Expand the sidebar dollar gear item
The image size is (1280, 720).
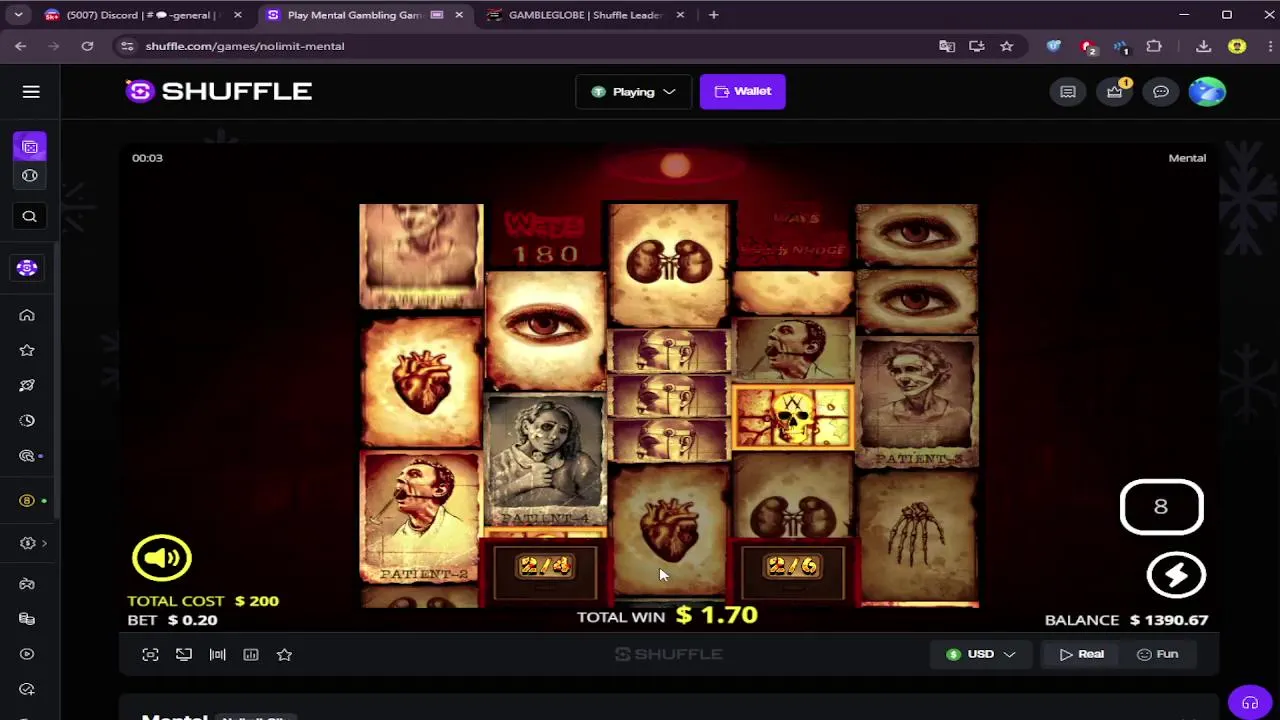(x=33, y=543)
